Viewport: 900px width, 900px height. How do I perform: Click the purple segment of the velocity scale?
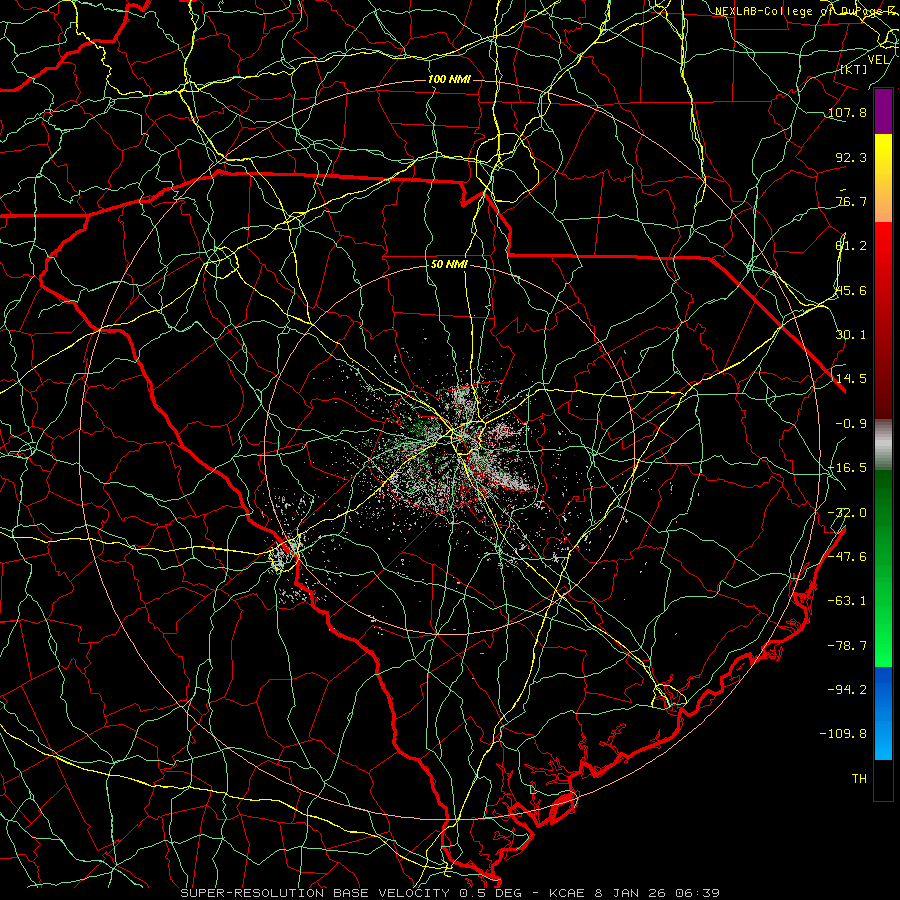click(x=883, y=111)
